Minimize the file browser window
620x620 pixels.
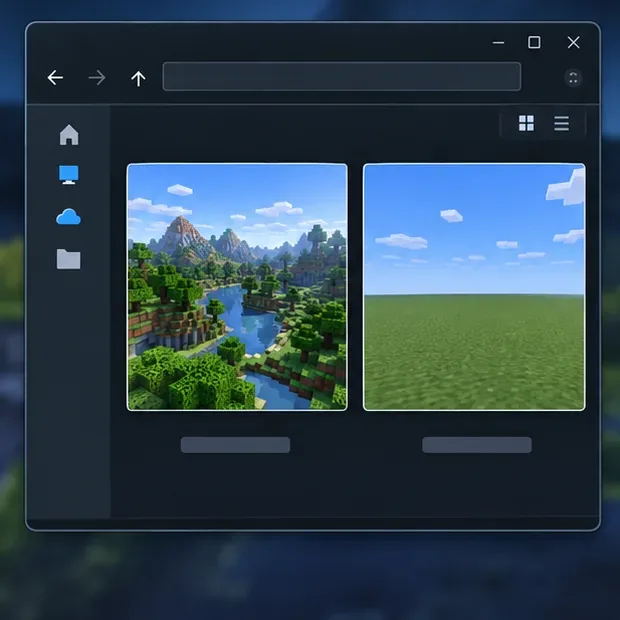tap(498, 43)
